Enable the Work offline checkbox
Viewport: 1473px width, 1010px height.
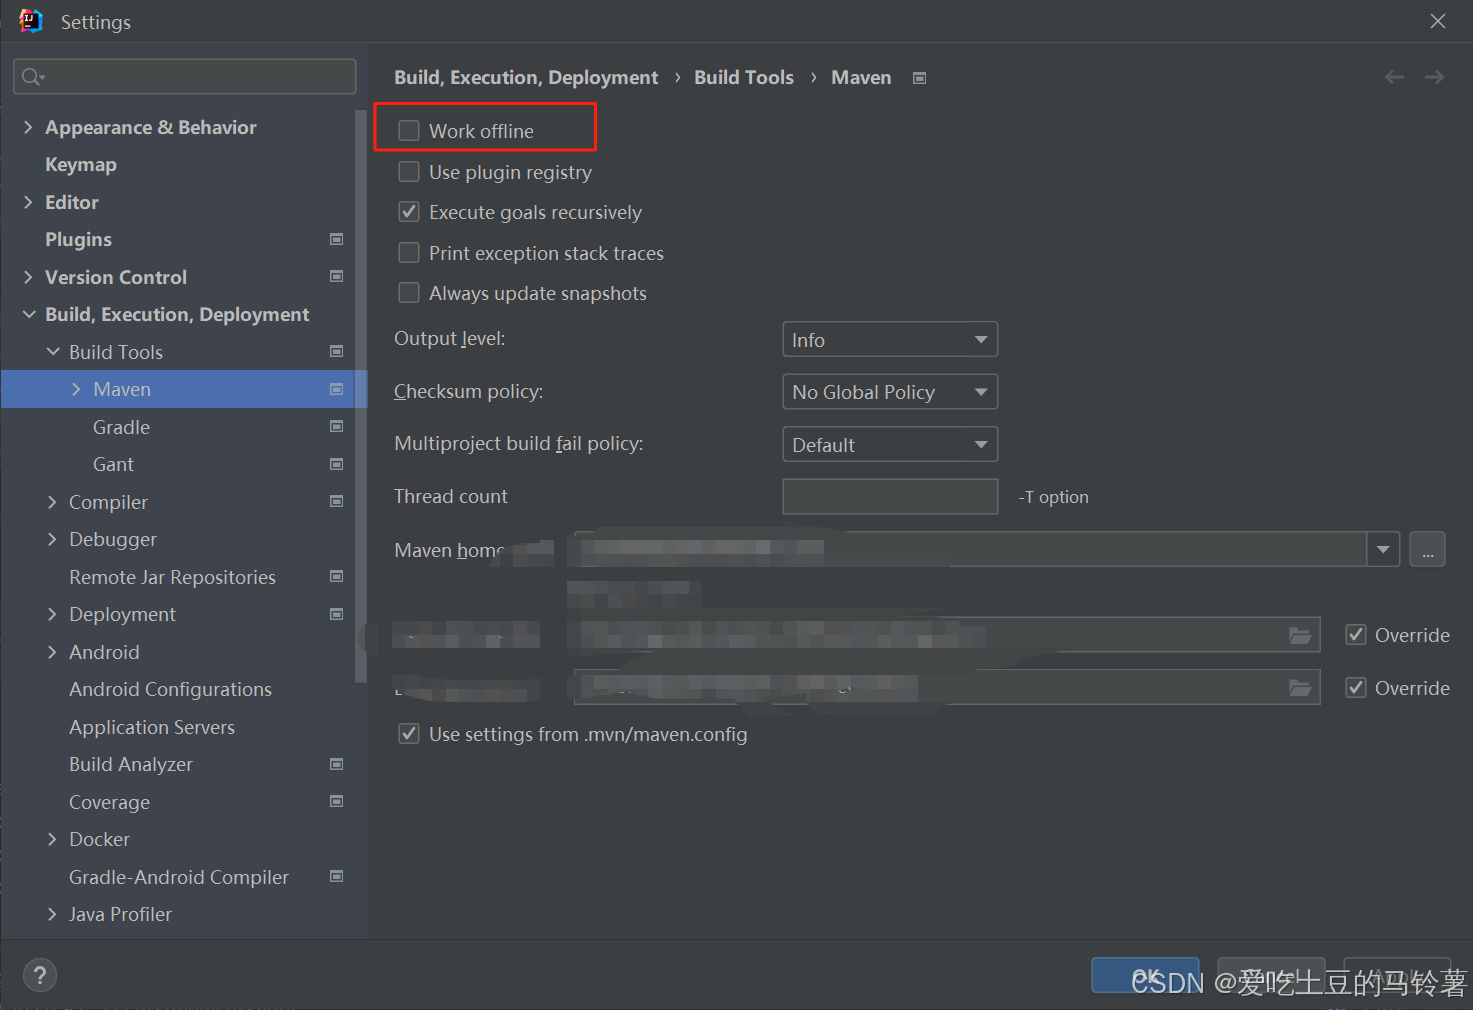409,131
